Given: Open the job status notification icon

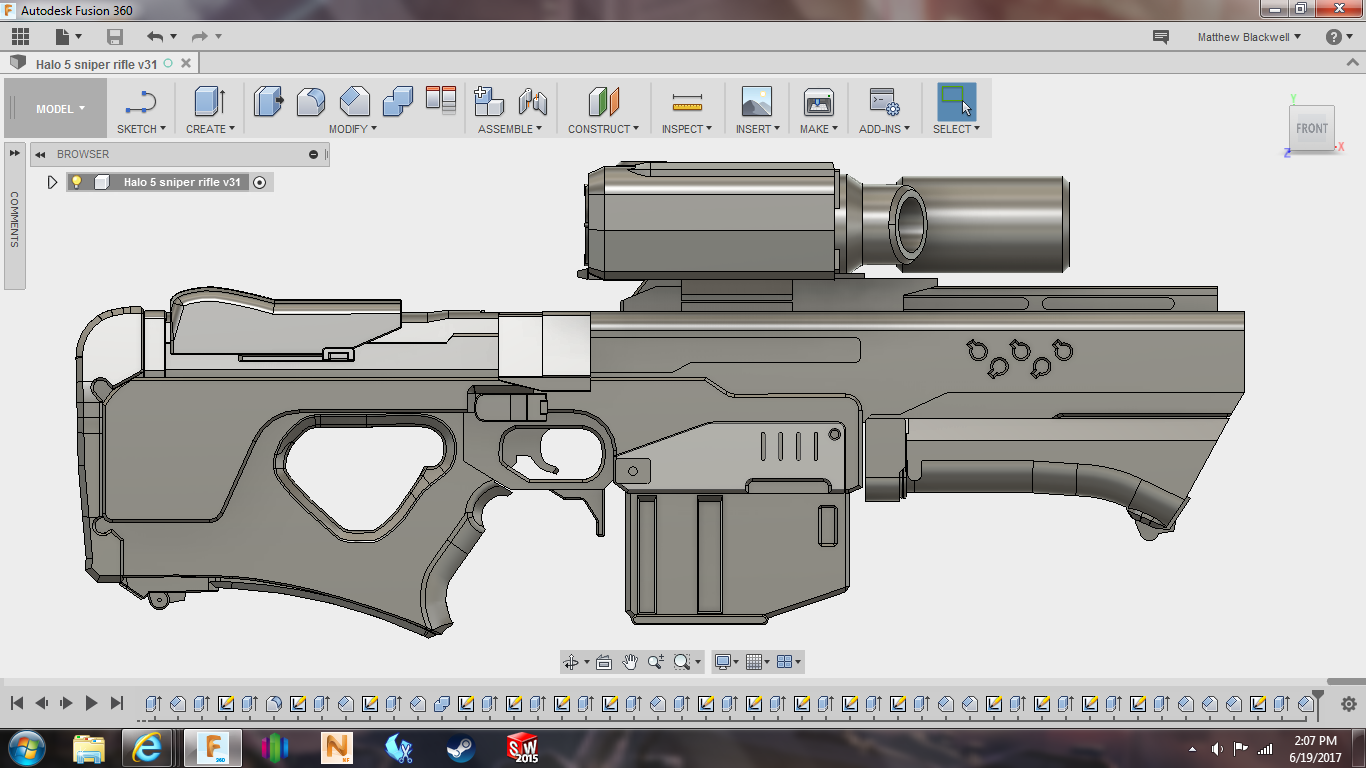Looking at the screenshot, I should [x=1161, y=37].
